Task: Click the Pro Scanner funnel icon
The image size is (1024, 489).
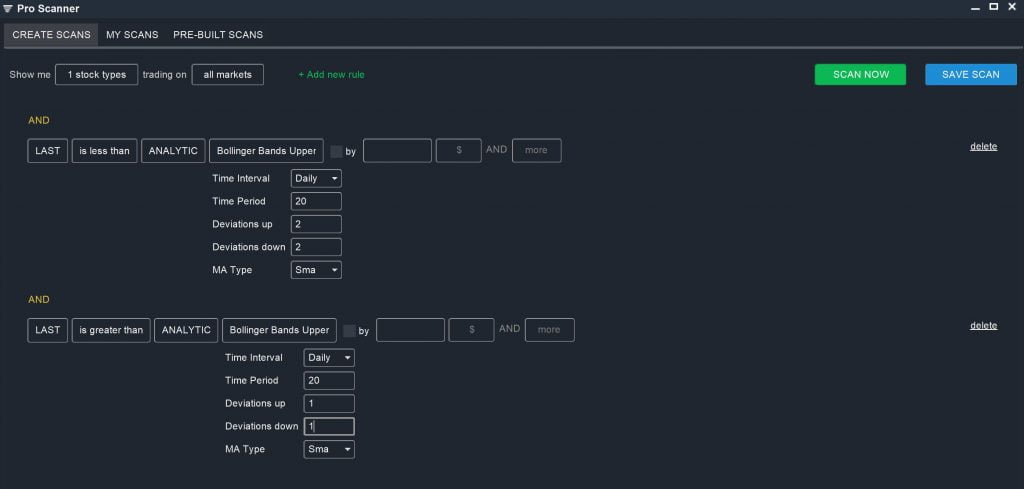Action: coord(8,8)
